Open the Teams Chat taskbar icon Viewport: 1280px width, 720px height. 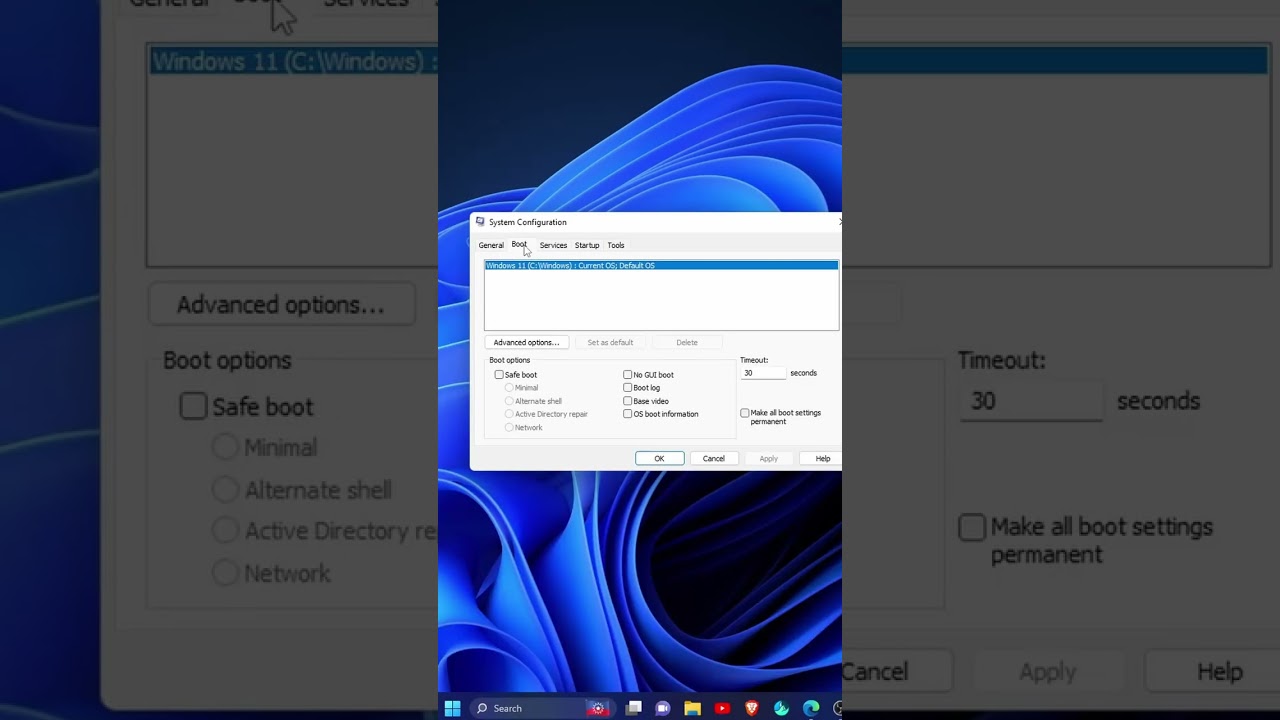(x=662, y=708)
